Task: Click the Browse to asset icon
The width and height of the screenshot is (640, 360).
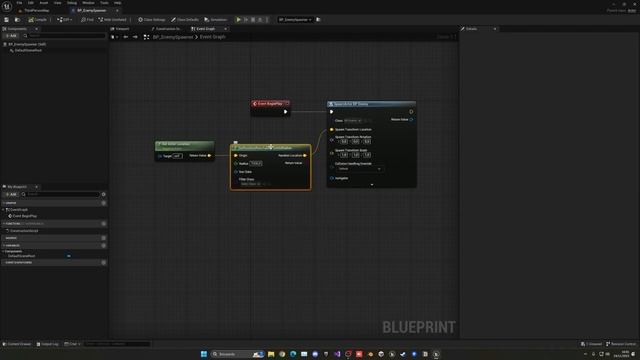Action: click(x=17, y=20)
